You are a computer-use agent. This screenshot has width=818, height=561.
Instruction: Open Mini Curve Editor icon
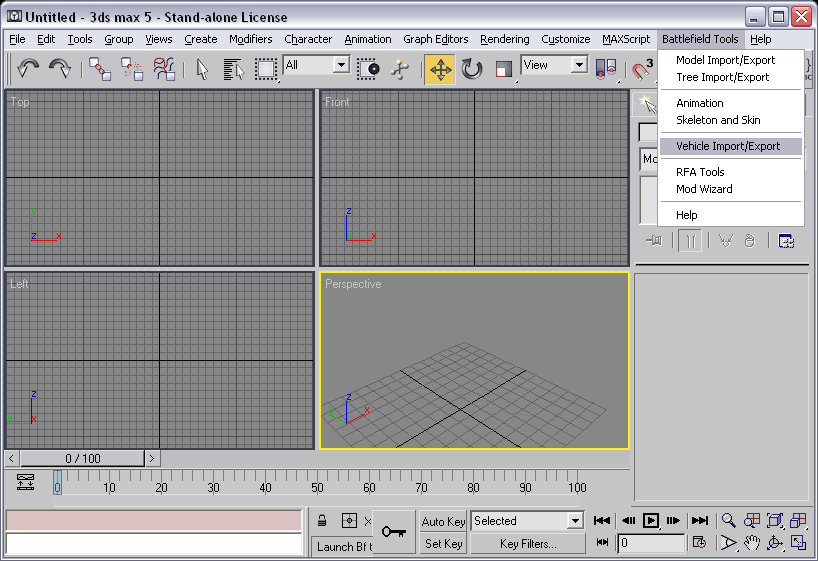point(25,482)
